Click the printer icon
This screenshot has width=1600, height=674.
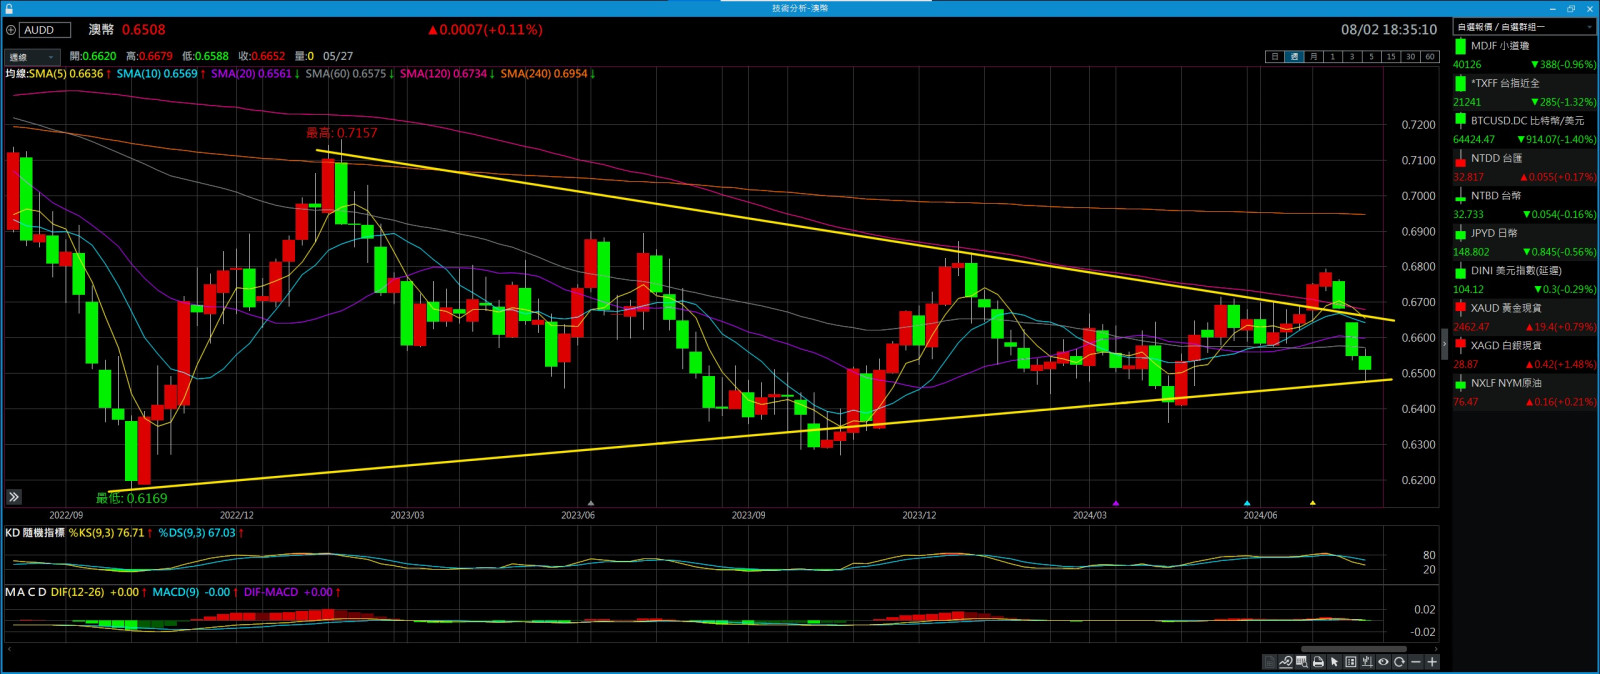(x=1318, y=662)
